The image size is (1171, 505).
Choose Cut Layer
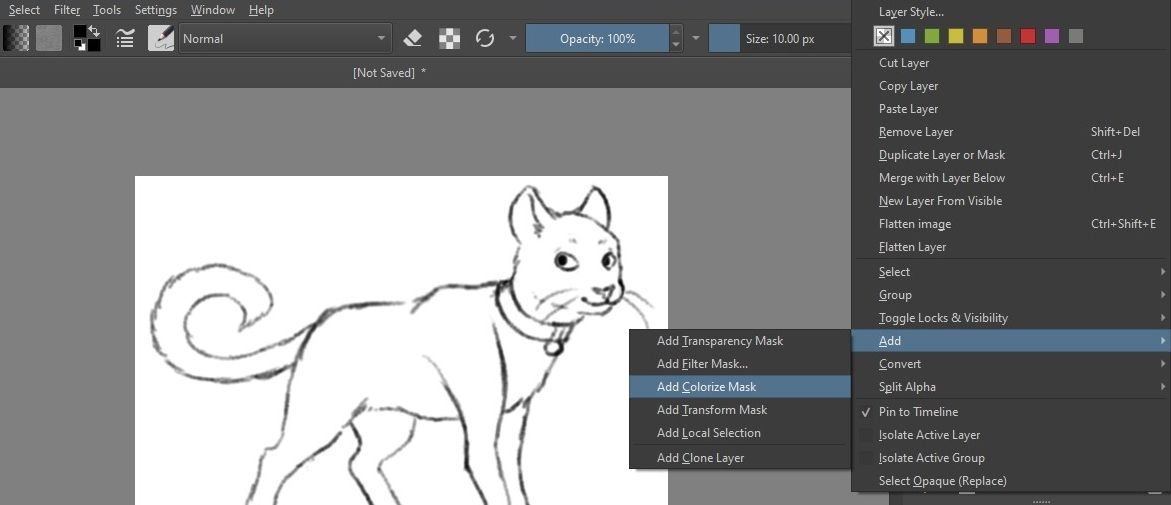click(1010, 63)
